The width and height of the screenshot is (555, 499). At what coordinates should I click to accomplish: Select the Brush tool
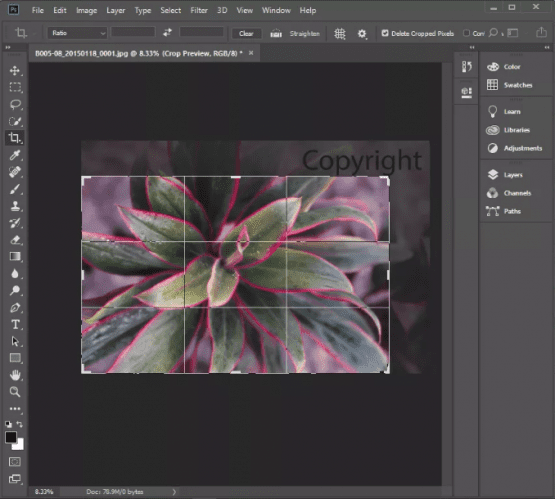coord(15,189)
